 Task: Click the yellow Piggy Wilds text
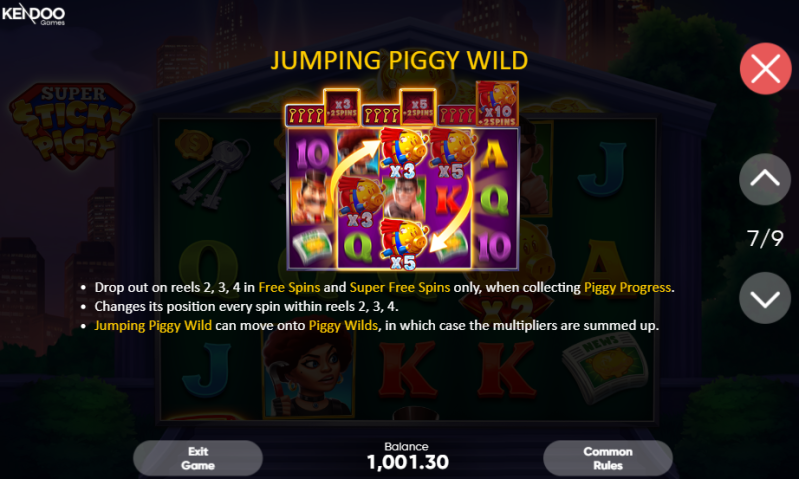[343, 326]
